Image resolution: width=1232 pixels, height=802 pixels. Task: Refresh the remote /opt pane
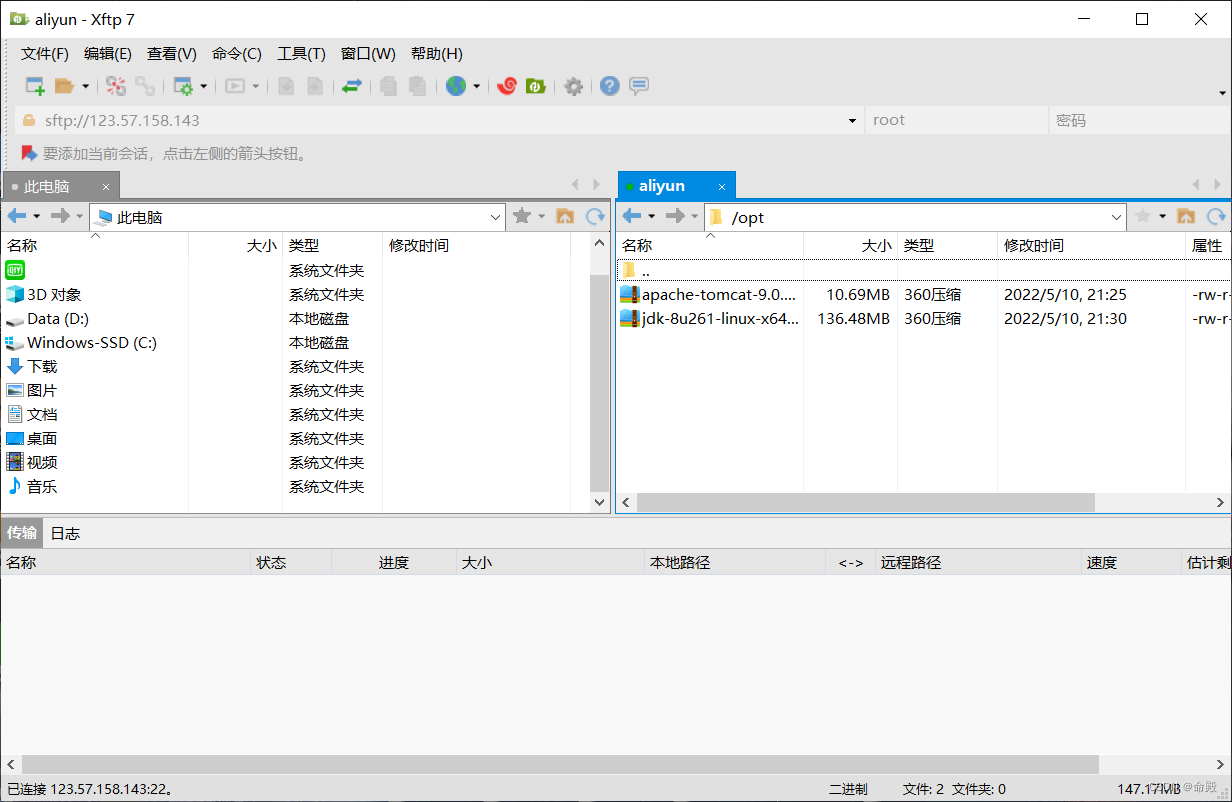[x=1216, y=216]
